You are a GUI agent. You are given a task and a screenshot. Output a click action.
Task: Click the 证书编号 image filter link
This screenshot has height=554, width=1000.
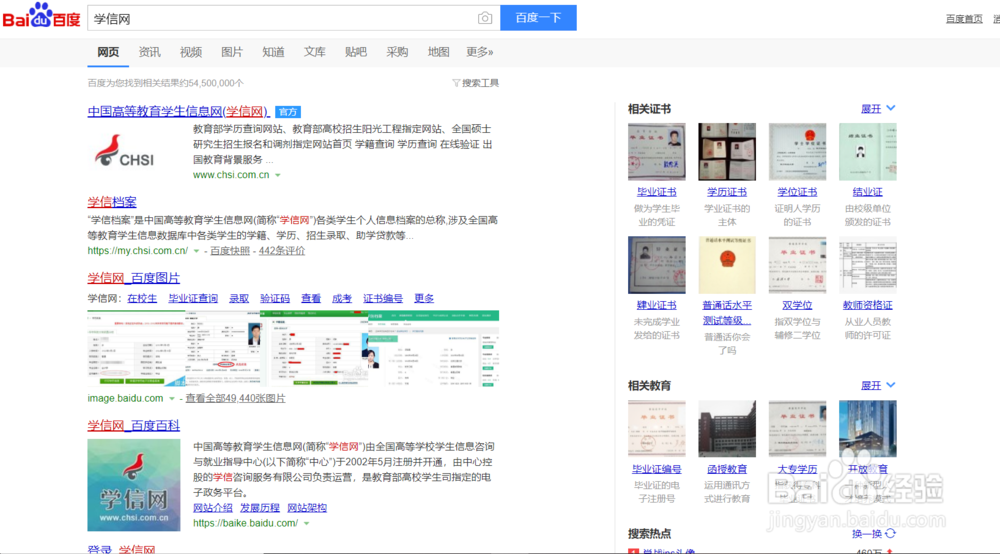coord(383,298)
